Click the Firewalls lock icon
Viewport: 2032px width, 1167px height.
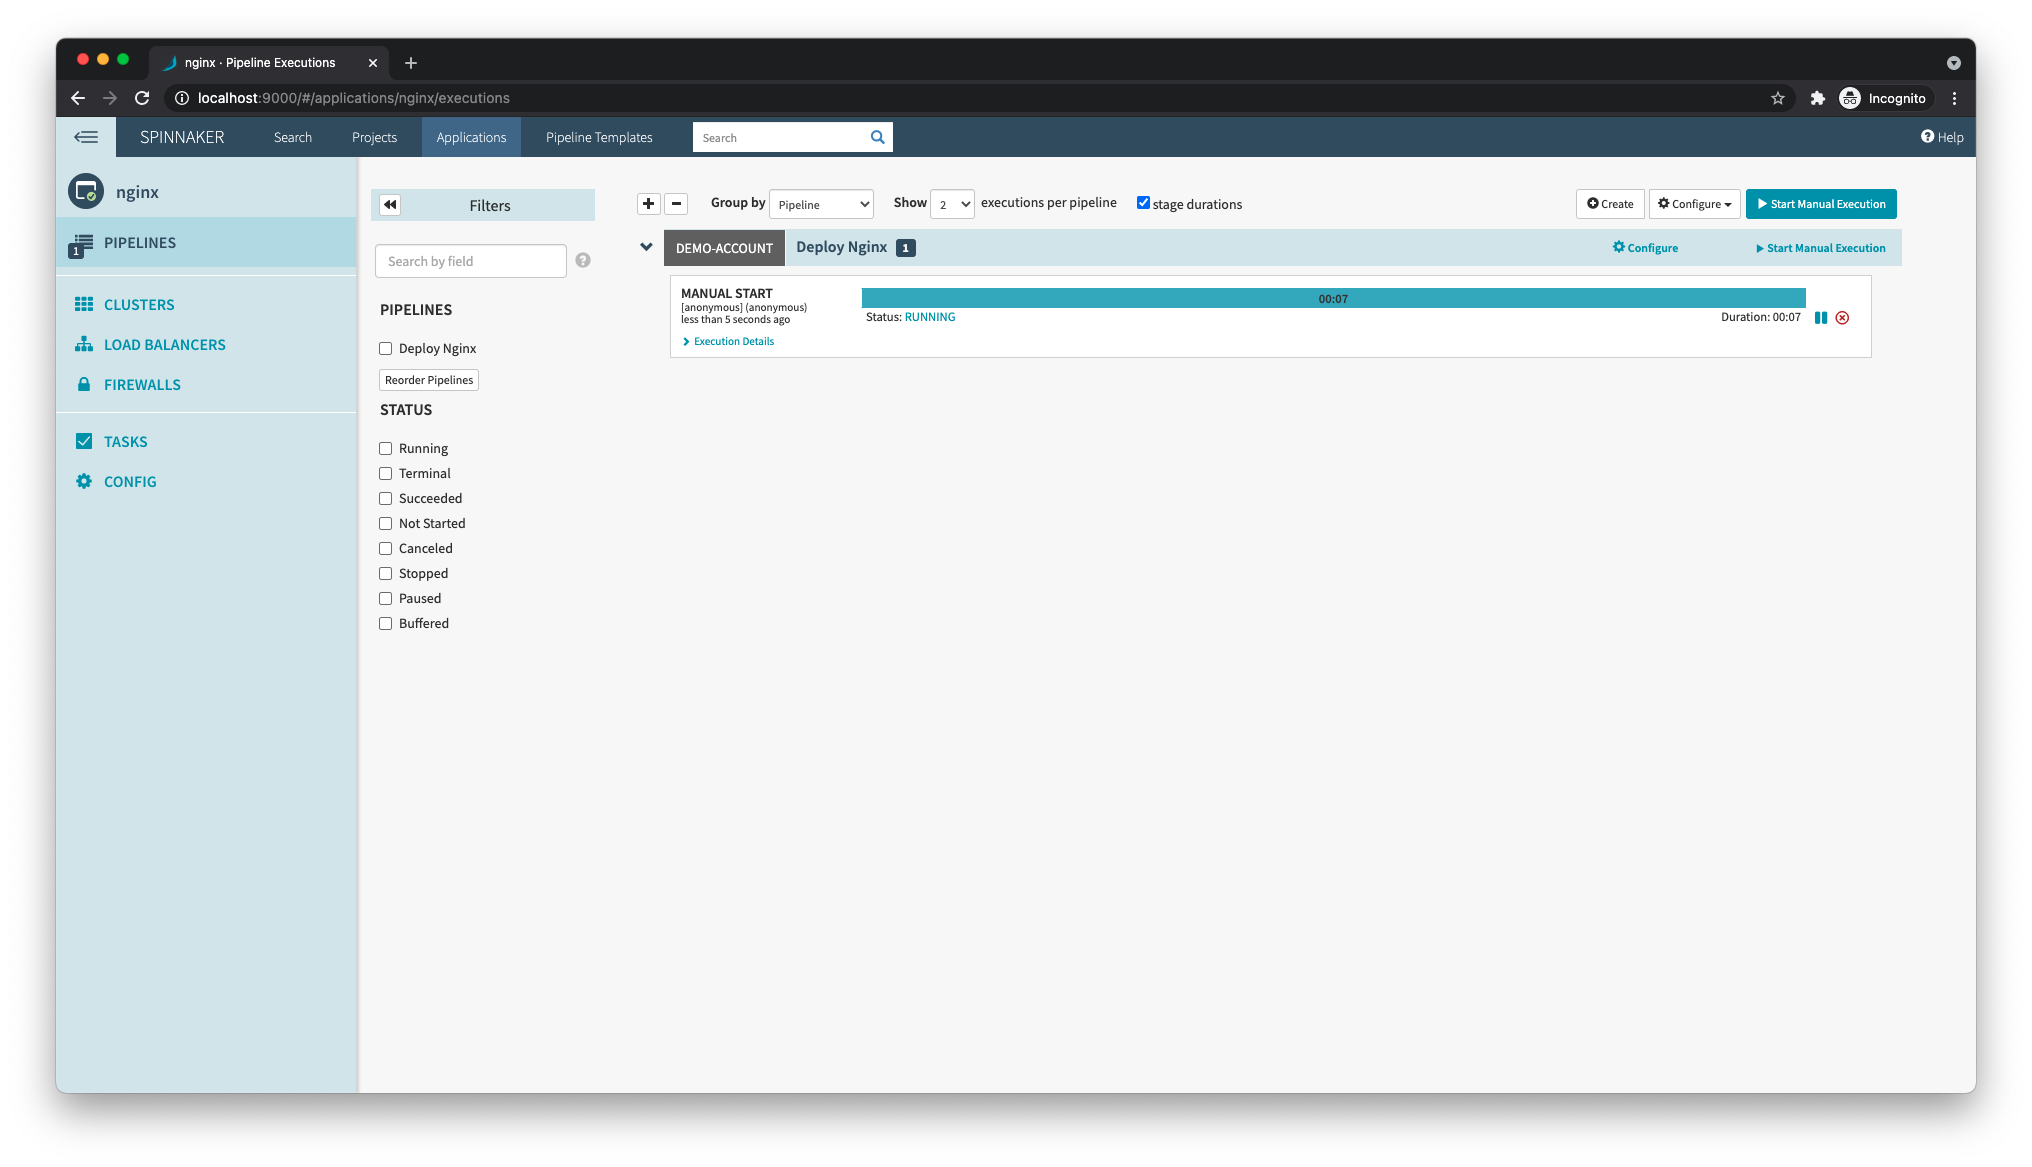point(84,384)
